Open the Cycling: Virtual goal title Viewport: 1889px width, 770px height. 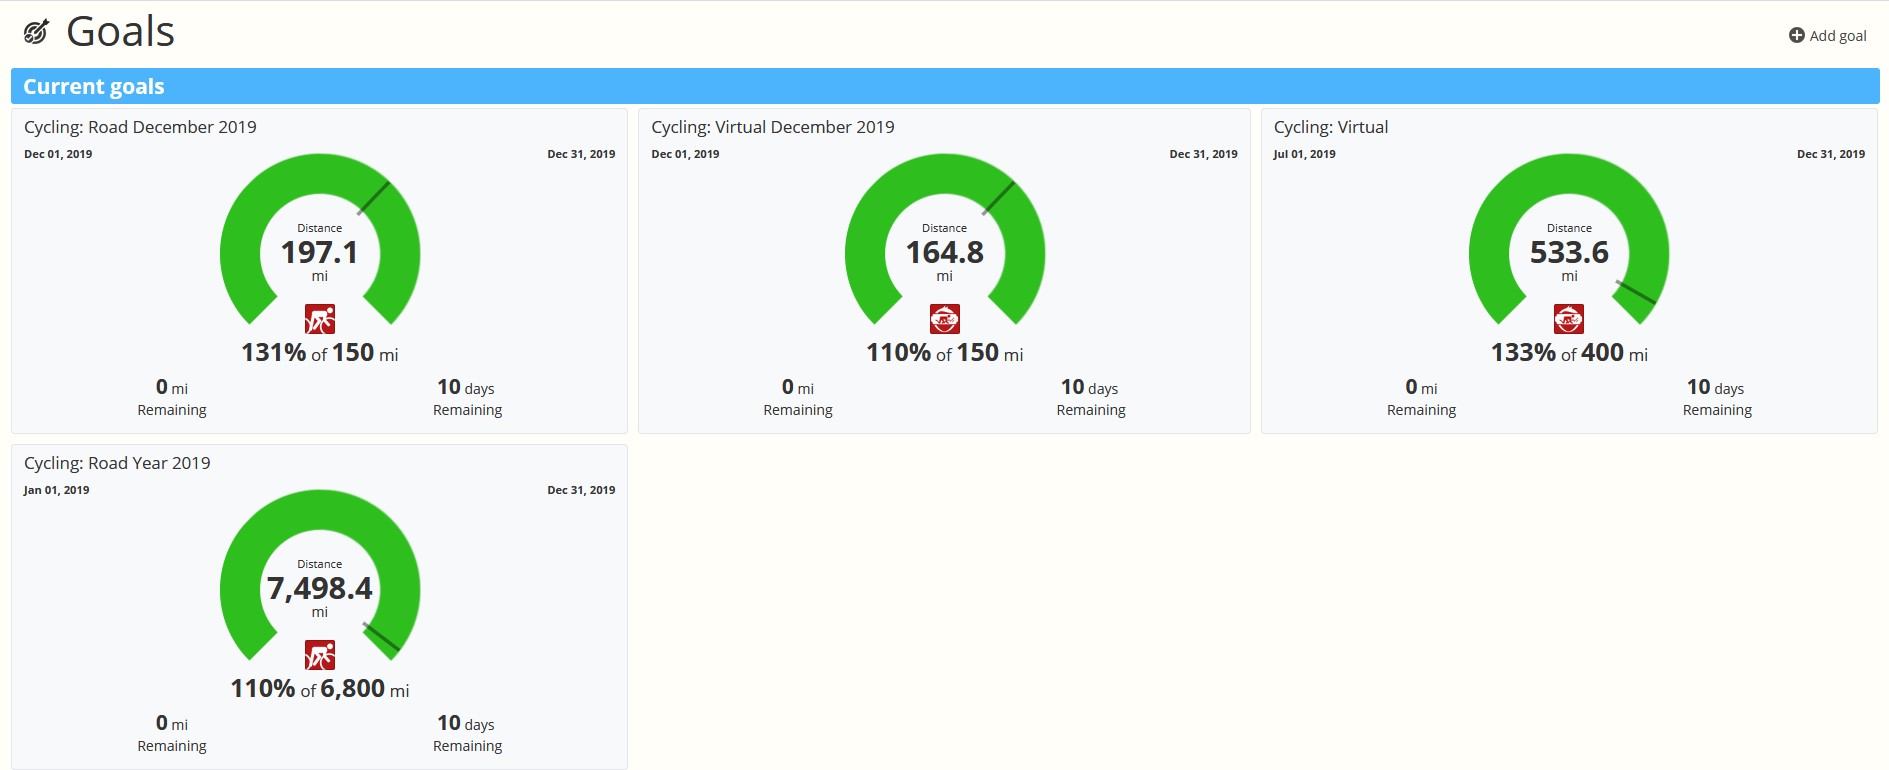pyautogui.click(x=1331, y=127)
